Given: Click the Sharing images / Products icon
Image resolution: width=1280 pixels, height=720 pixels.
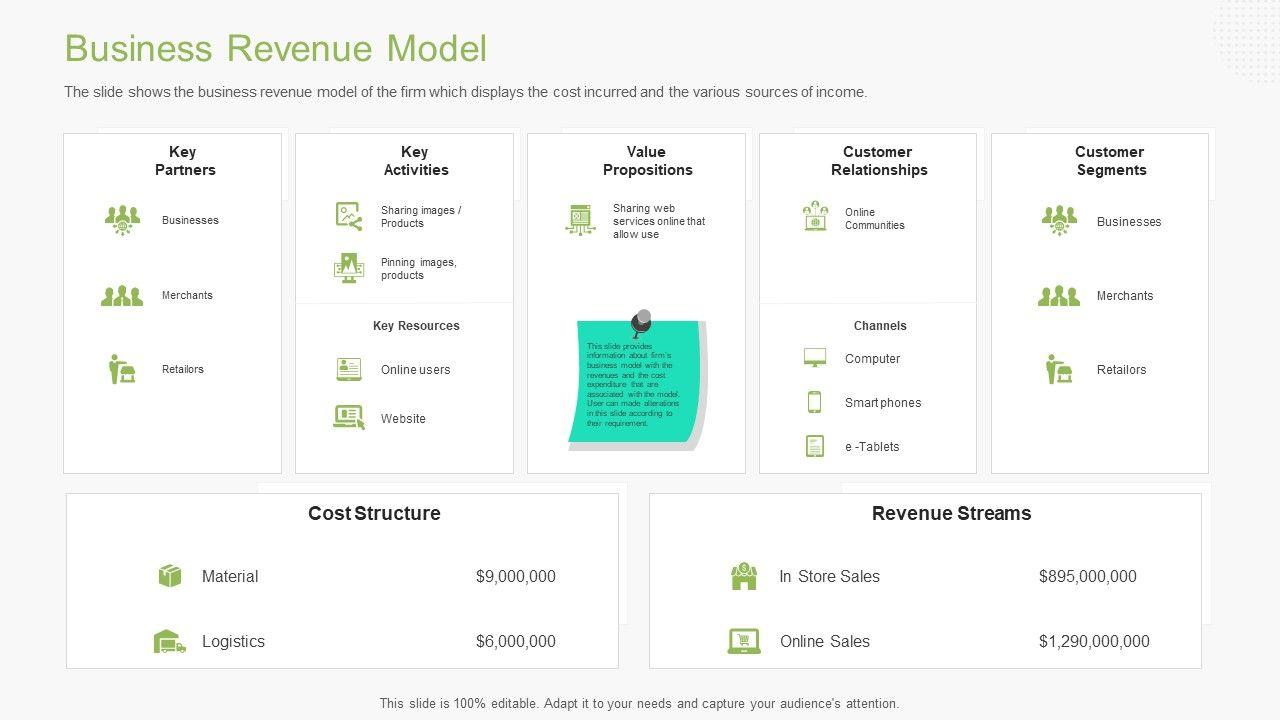Looking at the screenshot, I should coord(349,216).
